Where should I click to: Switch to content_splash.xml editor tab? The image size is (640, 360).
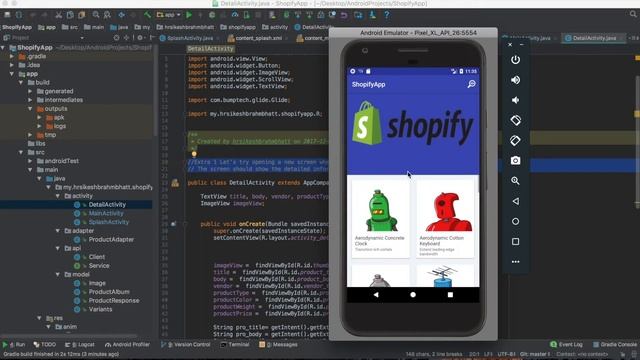pos(258,38)
